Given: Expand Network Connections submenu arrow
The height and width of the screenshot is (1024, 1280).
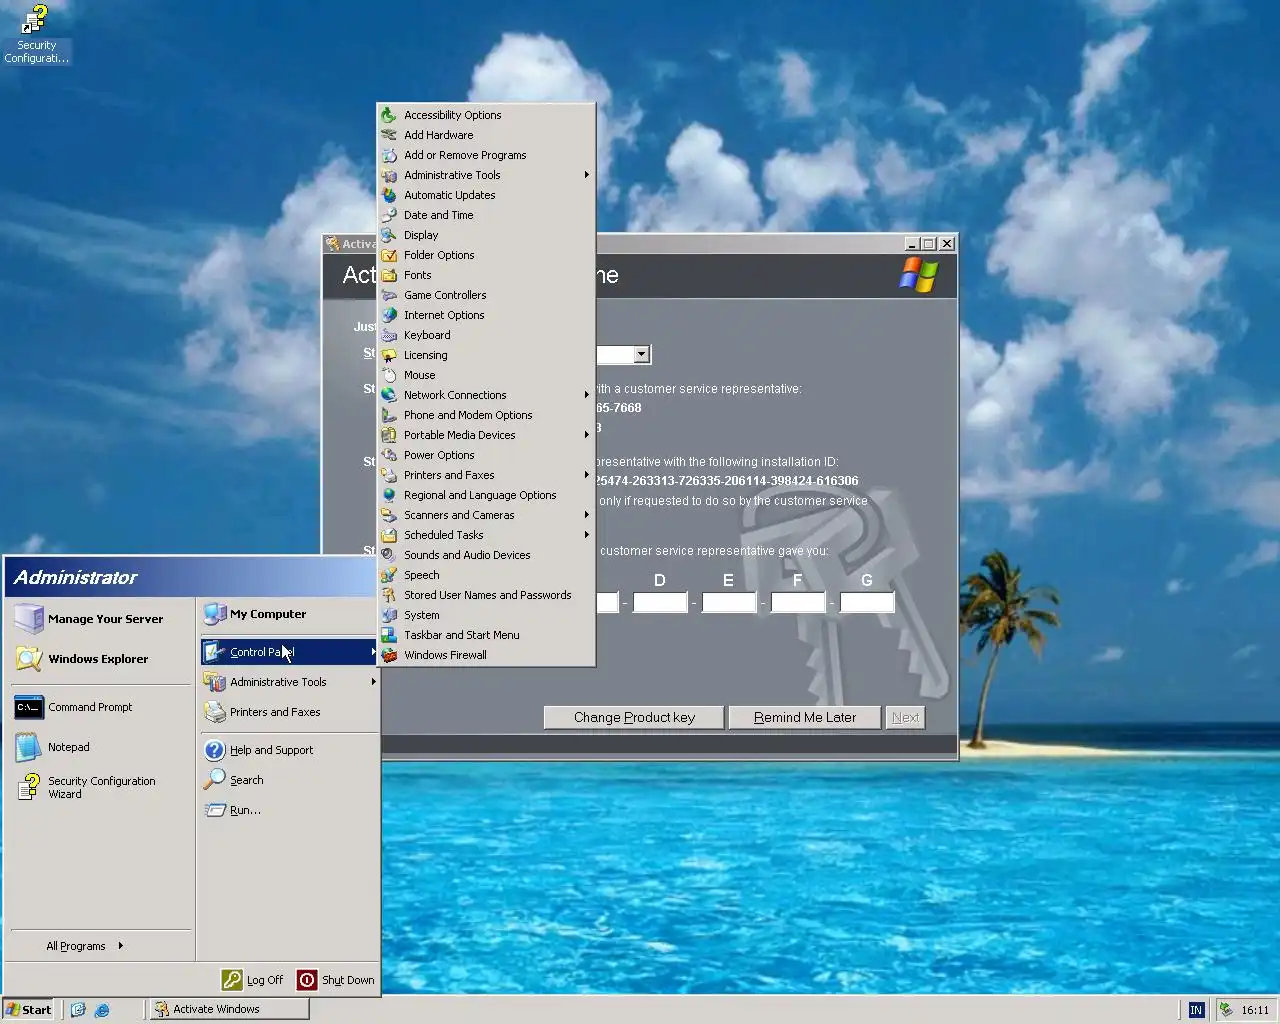Looking at the screenshot, I should point(586,395).
